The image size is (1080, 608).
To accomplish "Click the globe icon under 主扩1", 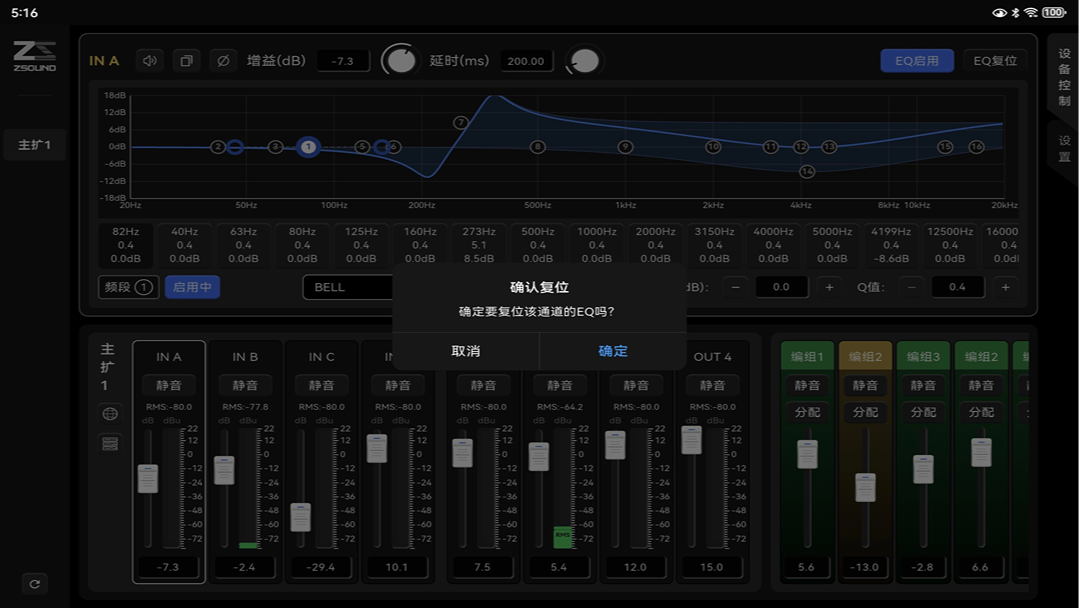I will pos(110,413).
